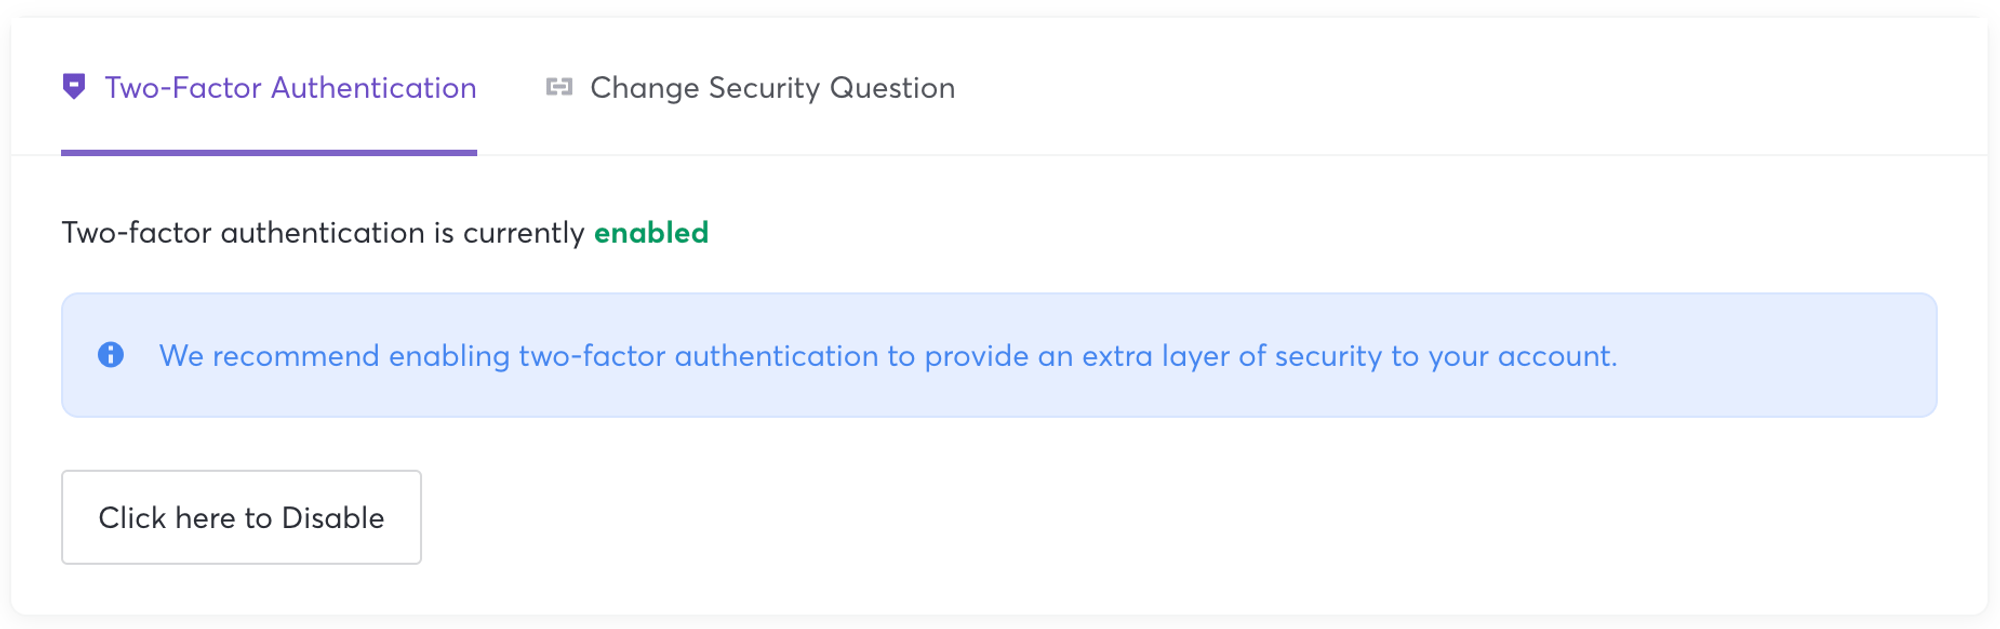
Task: Click the "Security Question" tab label text
Action: coord(832,88)
